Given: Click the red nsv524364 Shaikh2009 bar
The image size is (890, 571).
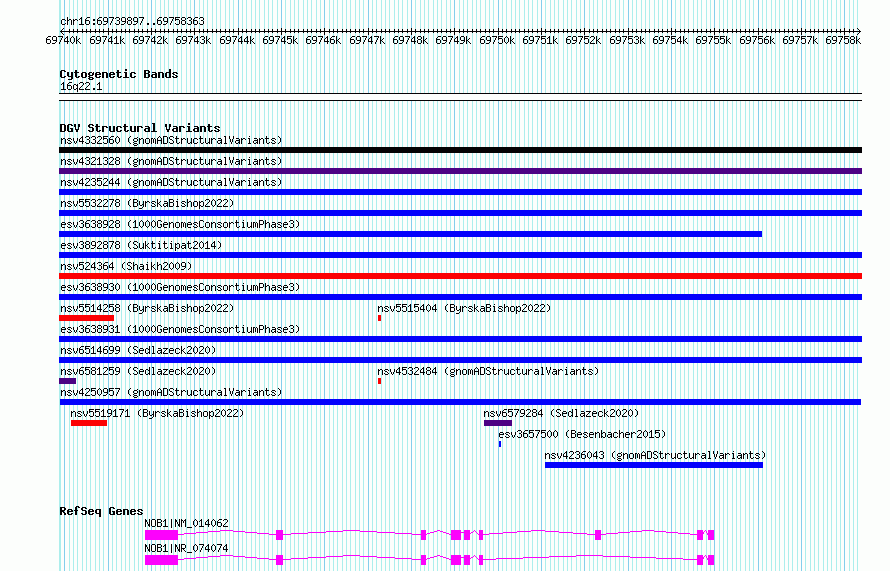Looking at the screenshot, I should point(460,276).
